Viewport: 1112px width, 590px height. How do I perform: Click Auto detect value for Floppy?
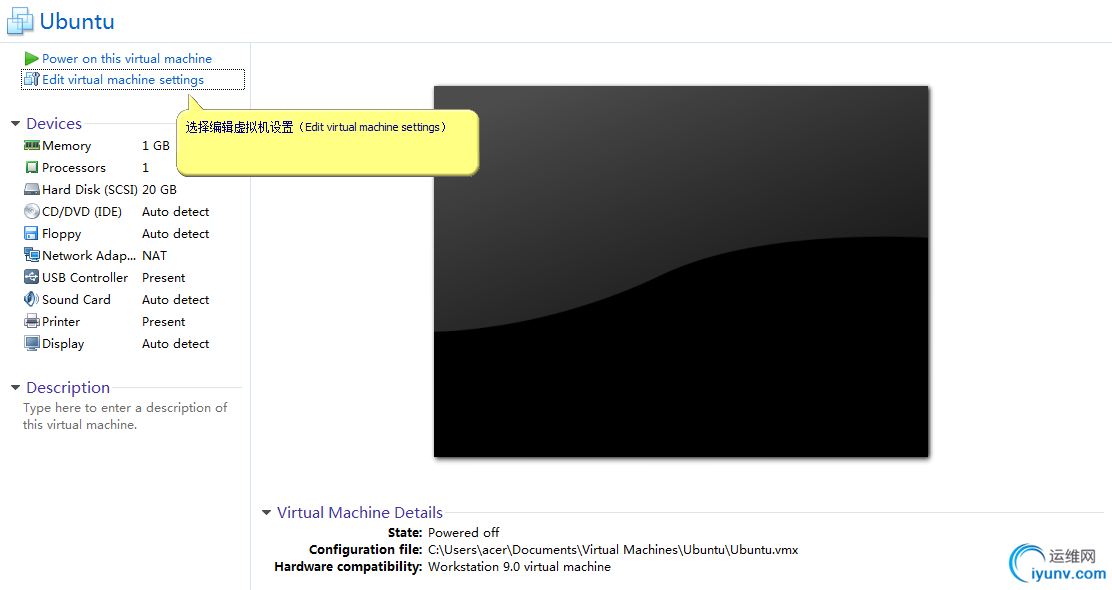pyautogui.click(x=176, y=233)
